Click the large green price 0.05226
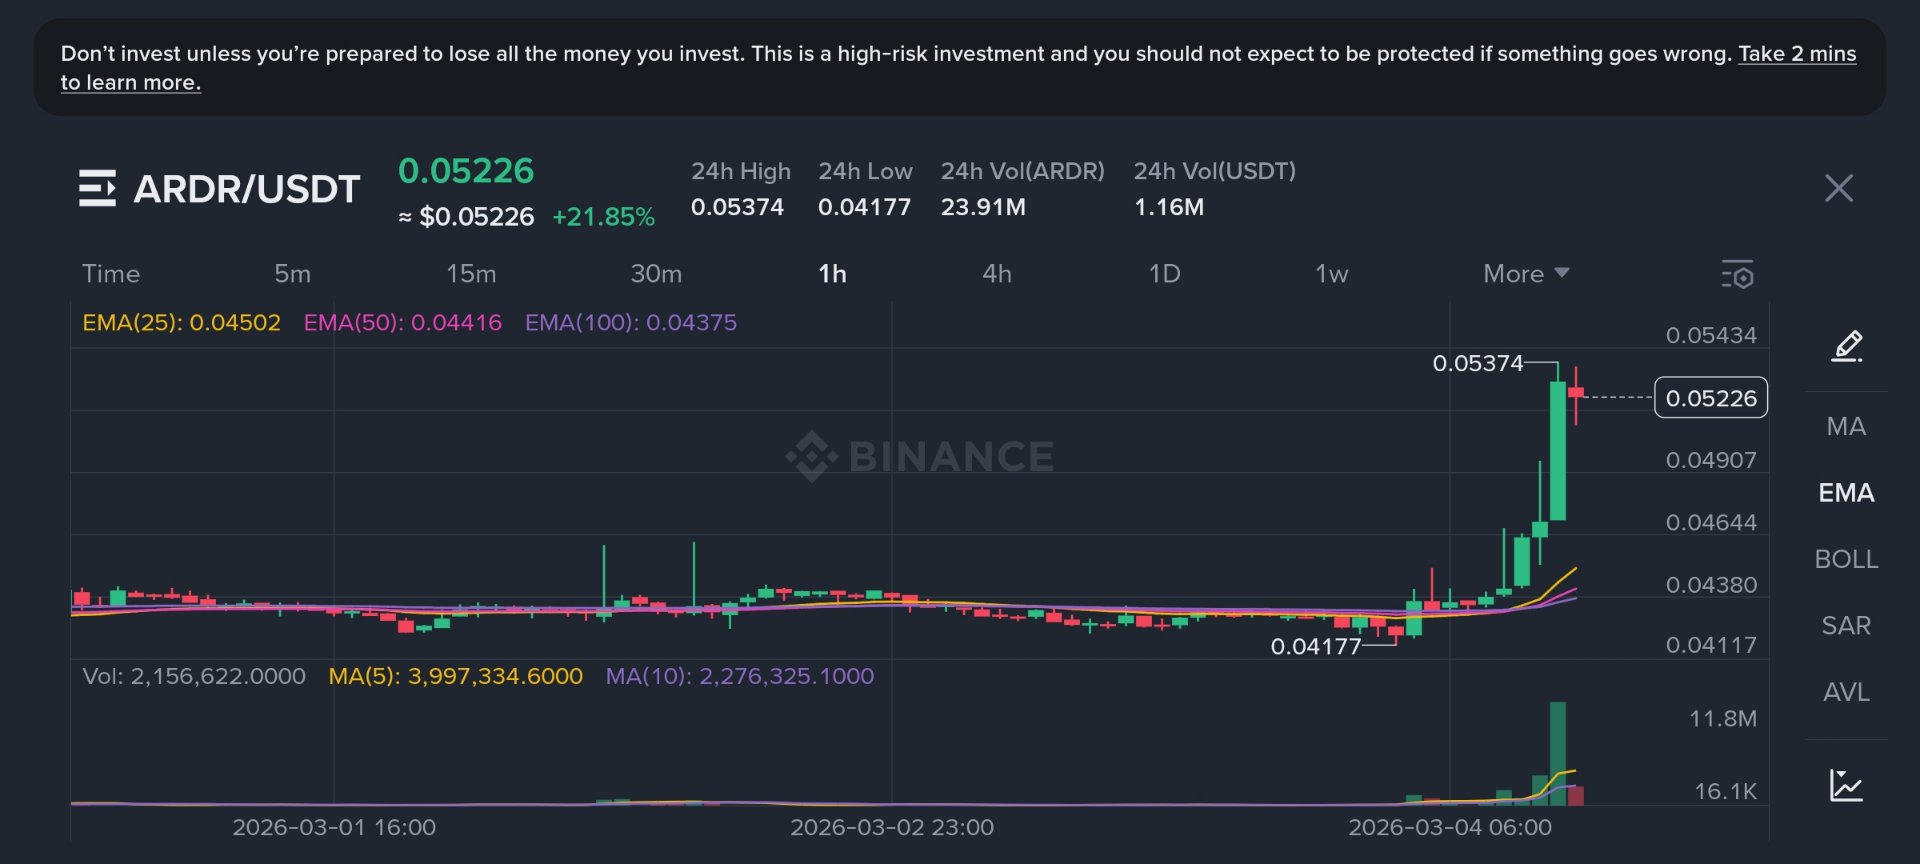The image size is (1920, 864). pos(466,171)
